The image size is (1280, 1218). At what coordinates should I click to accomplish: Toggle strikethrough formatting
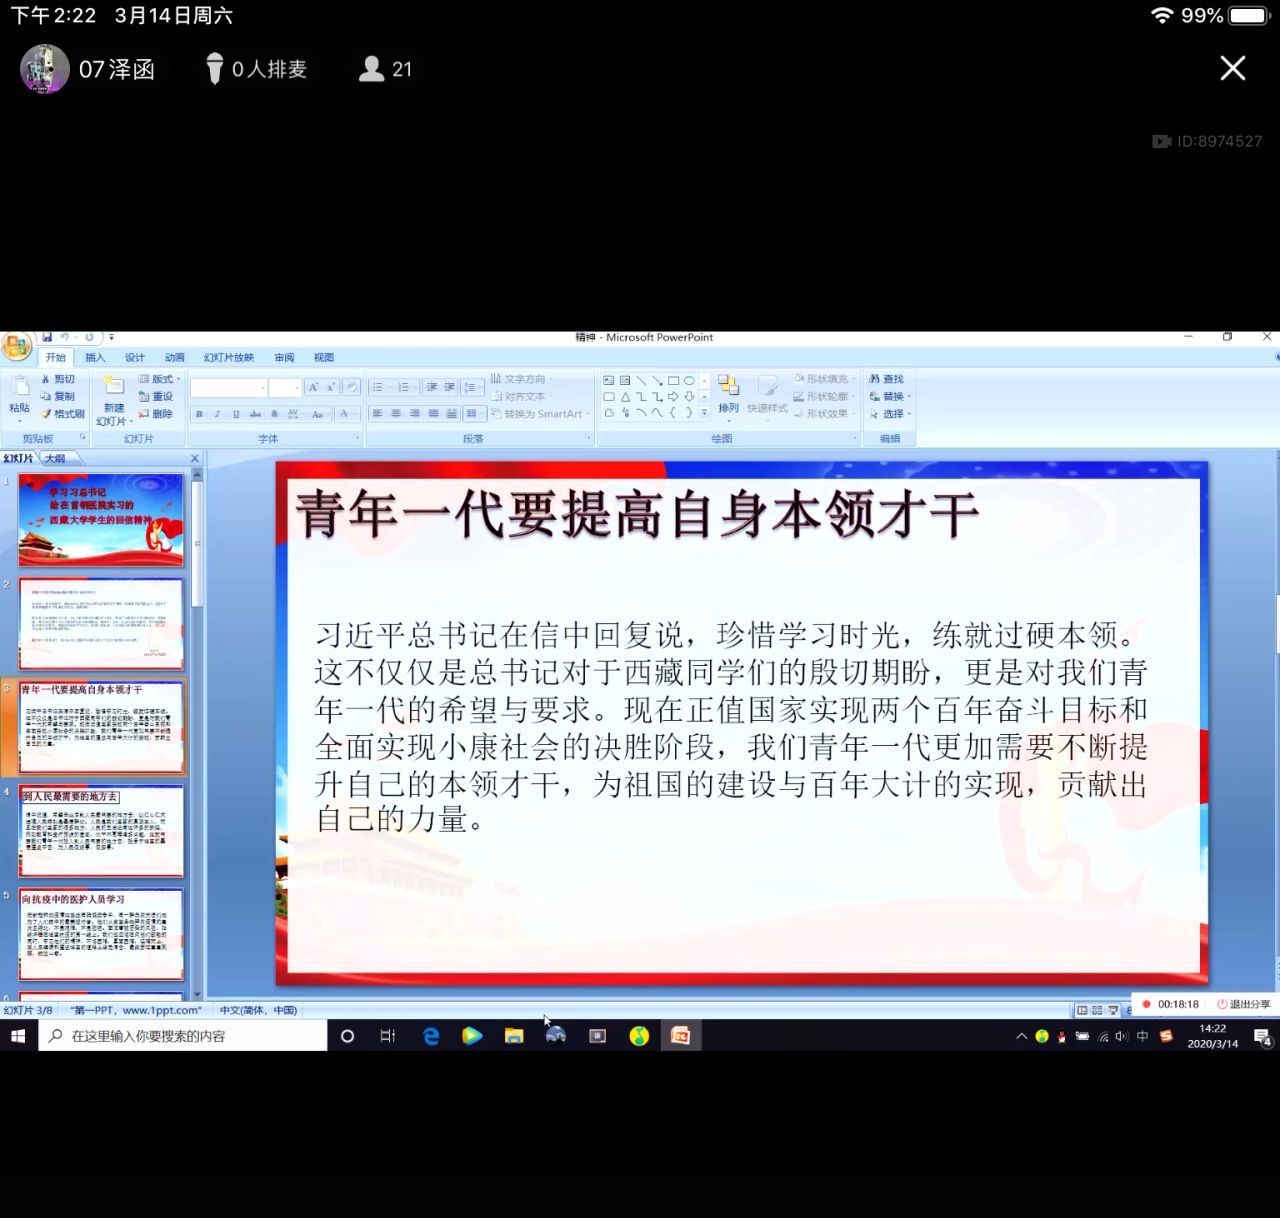tap(255, 414)
